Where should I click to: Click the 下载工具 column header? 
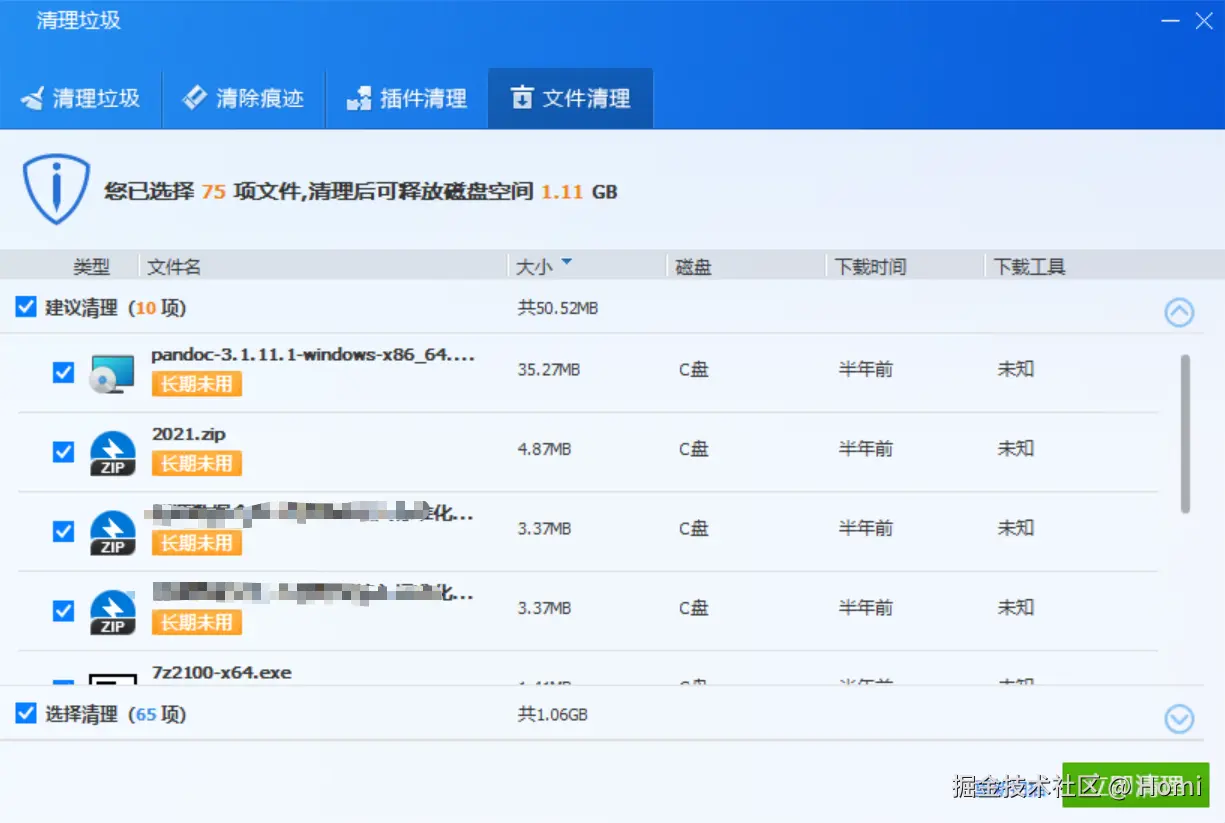coord(1030,267)
